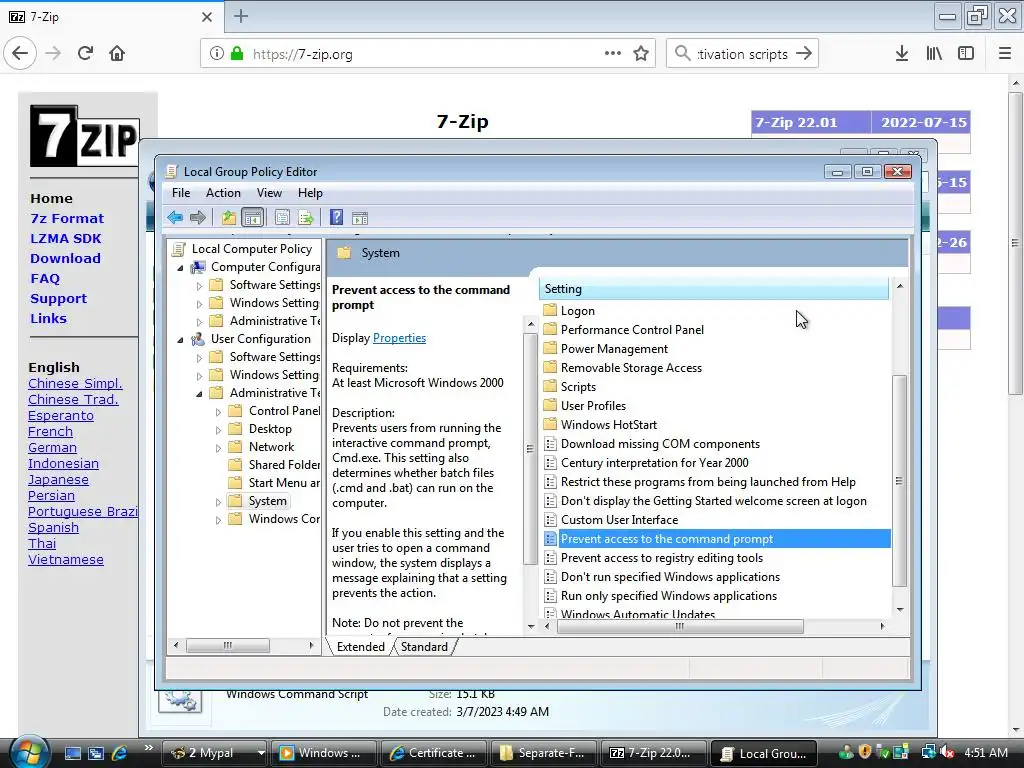
Task: Switch to Certificate taskbar window
Action: tap(434, 753)
